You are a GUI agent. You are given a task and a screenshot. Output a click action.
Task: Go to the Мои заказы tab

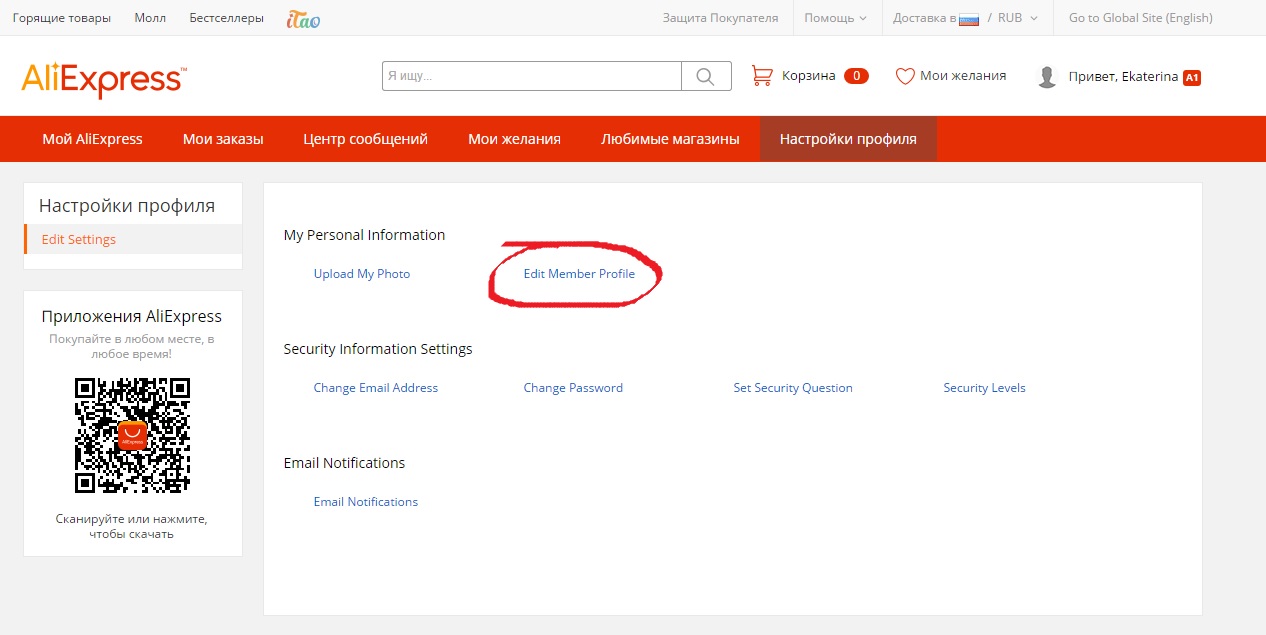click(223, 139)
